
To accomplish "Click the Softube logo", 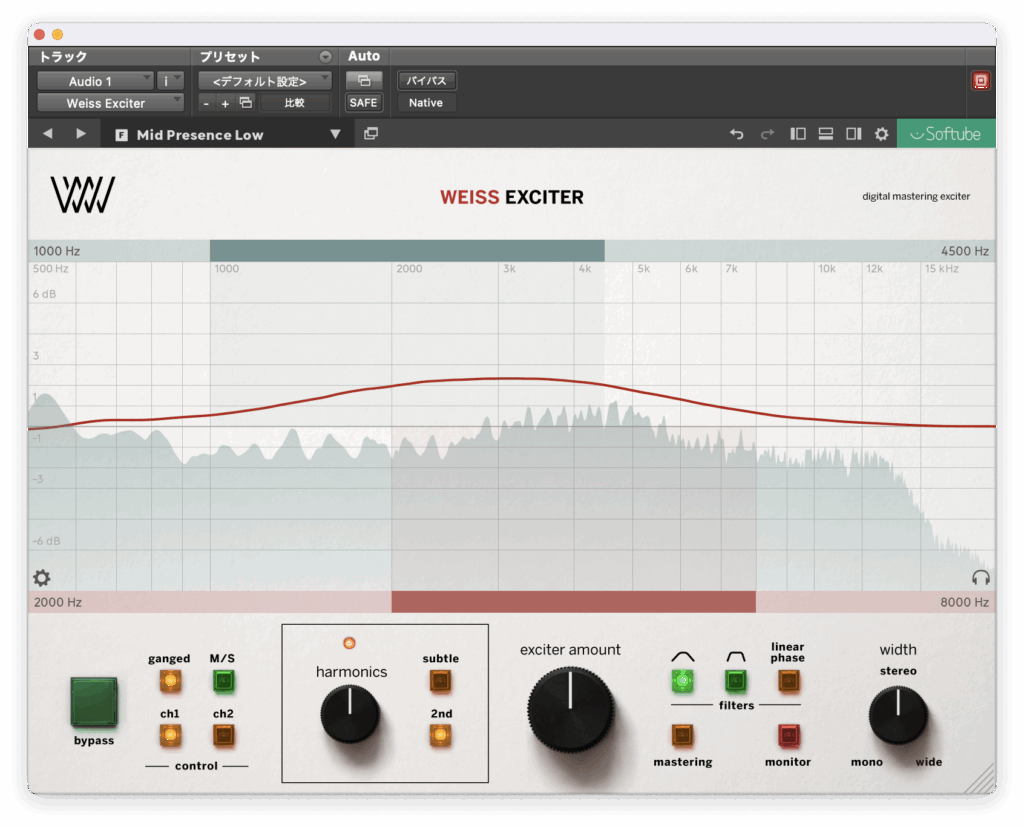I will 946,134.
